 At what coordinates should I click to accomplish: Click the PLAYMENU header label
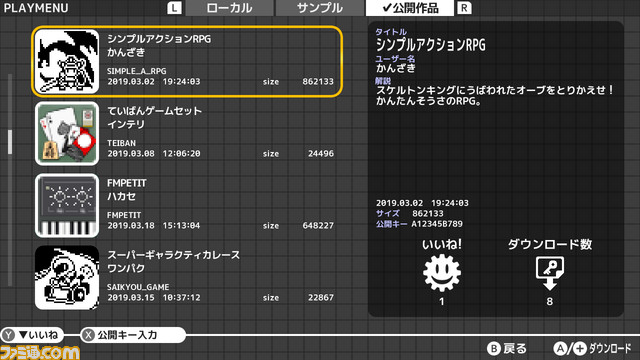click(36, 8)
